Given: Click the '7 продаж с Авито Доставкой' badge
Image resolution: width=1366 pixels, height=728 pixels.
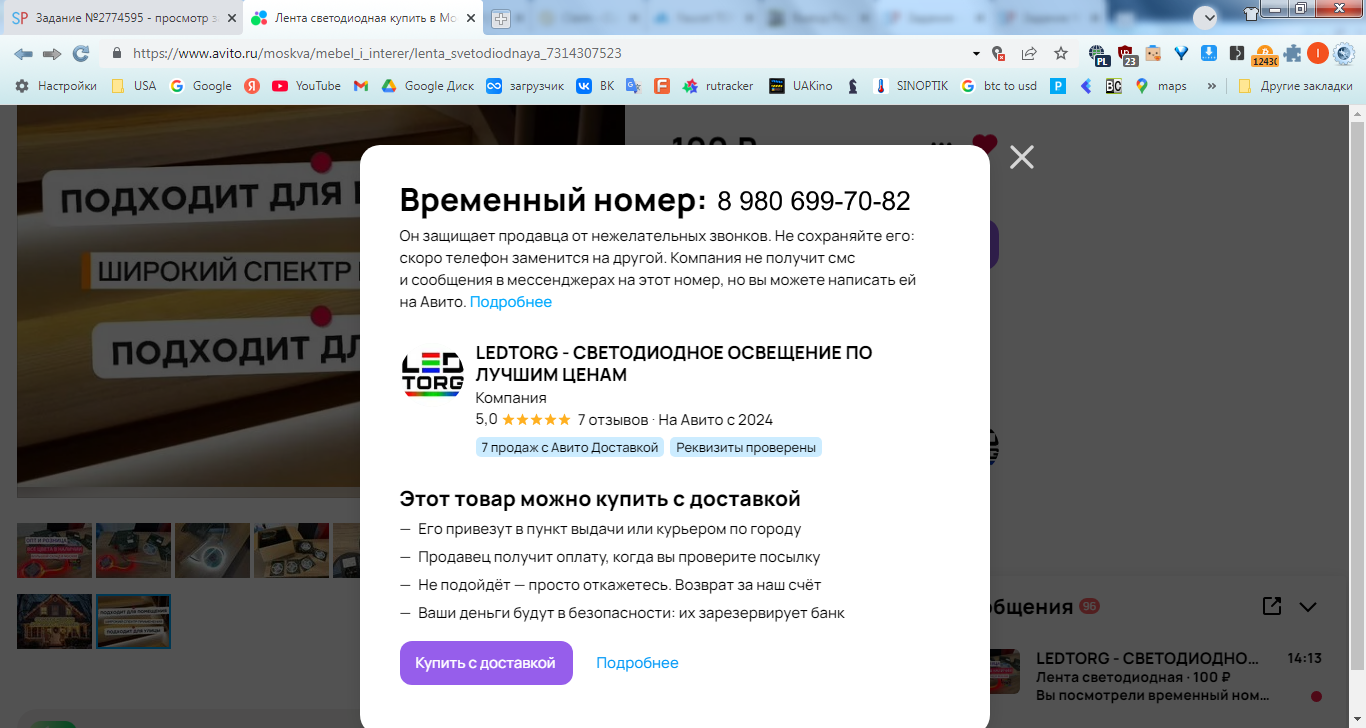Looking at the screenshot, I should tap(570, 447).
